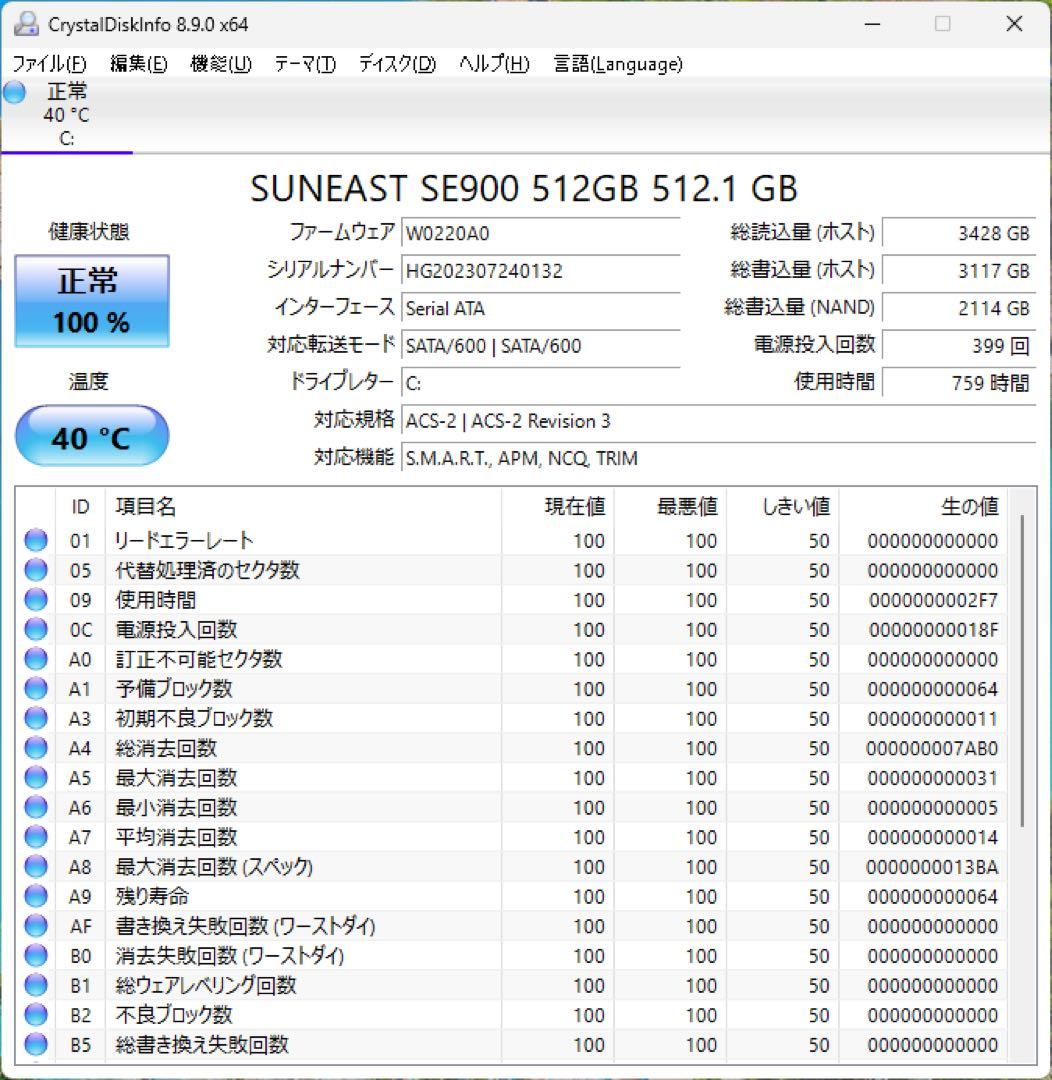The image size is (1052, 1080).
Task: Click the blue dot beside 総ウェアレベリング回数
Action: (35, 985)
